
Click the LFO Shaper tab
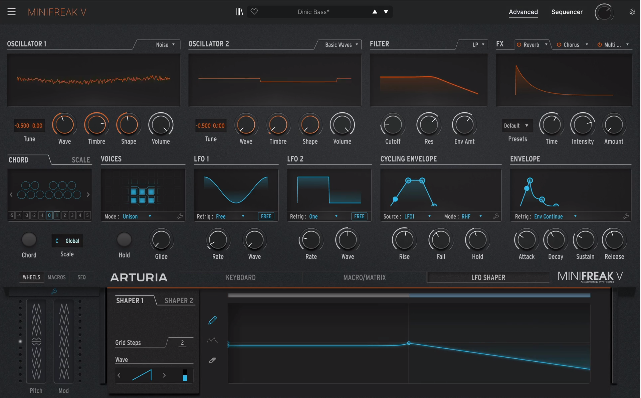point(488,277)
